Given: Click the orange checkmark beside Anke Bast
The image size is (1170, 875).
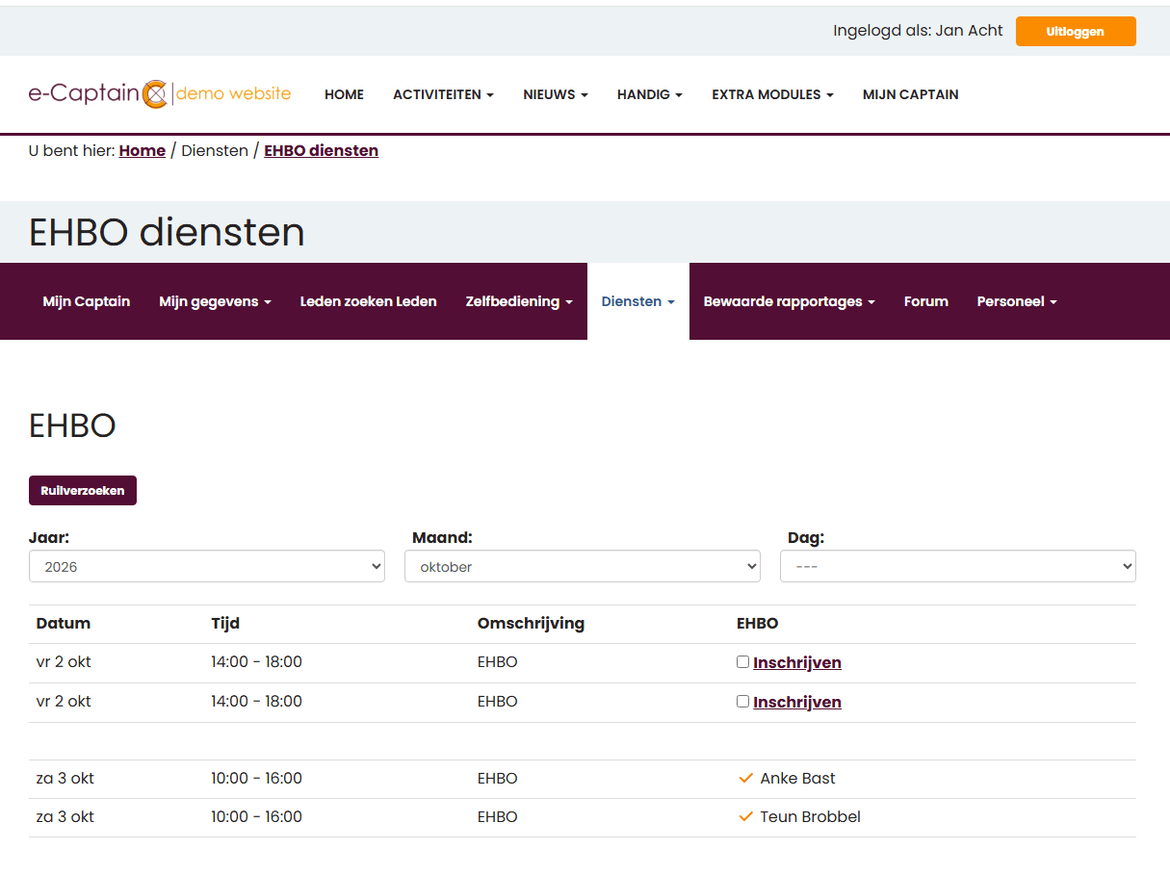Looking at the screenshot, I should (x=745, y=778).
